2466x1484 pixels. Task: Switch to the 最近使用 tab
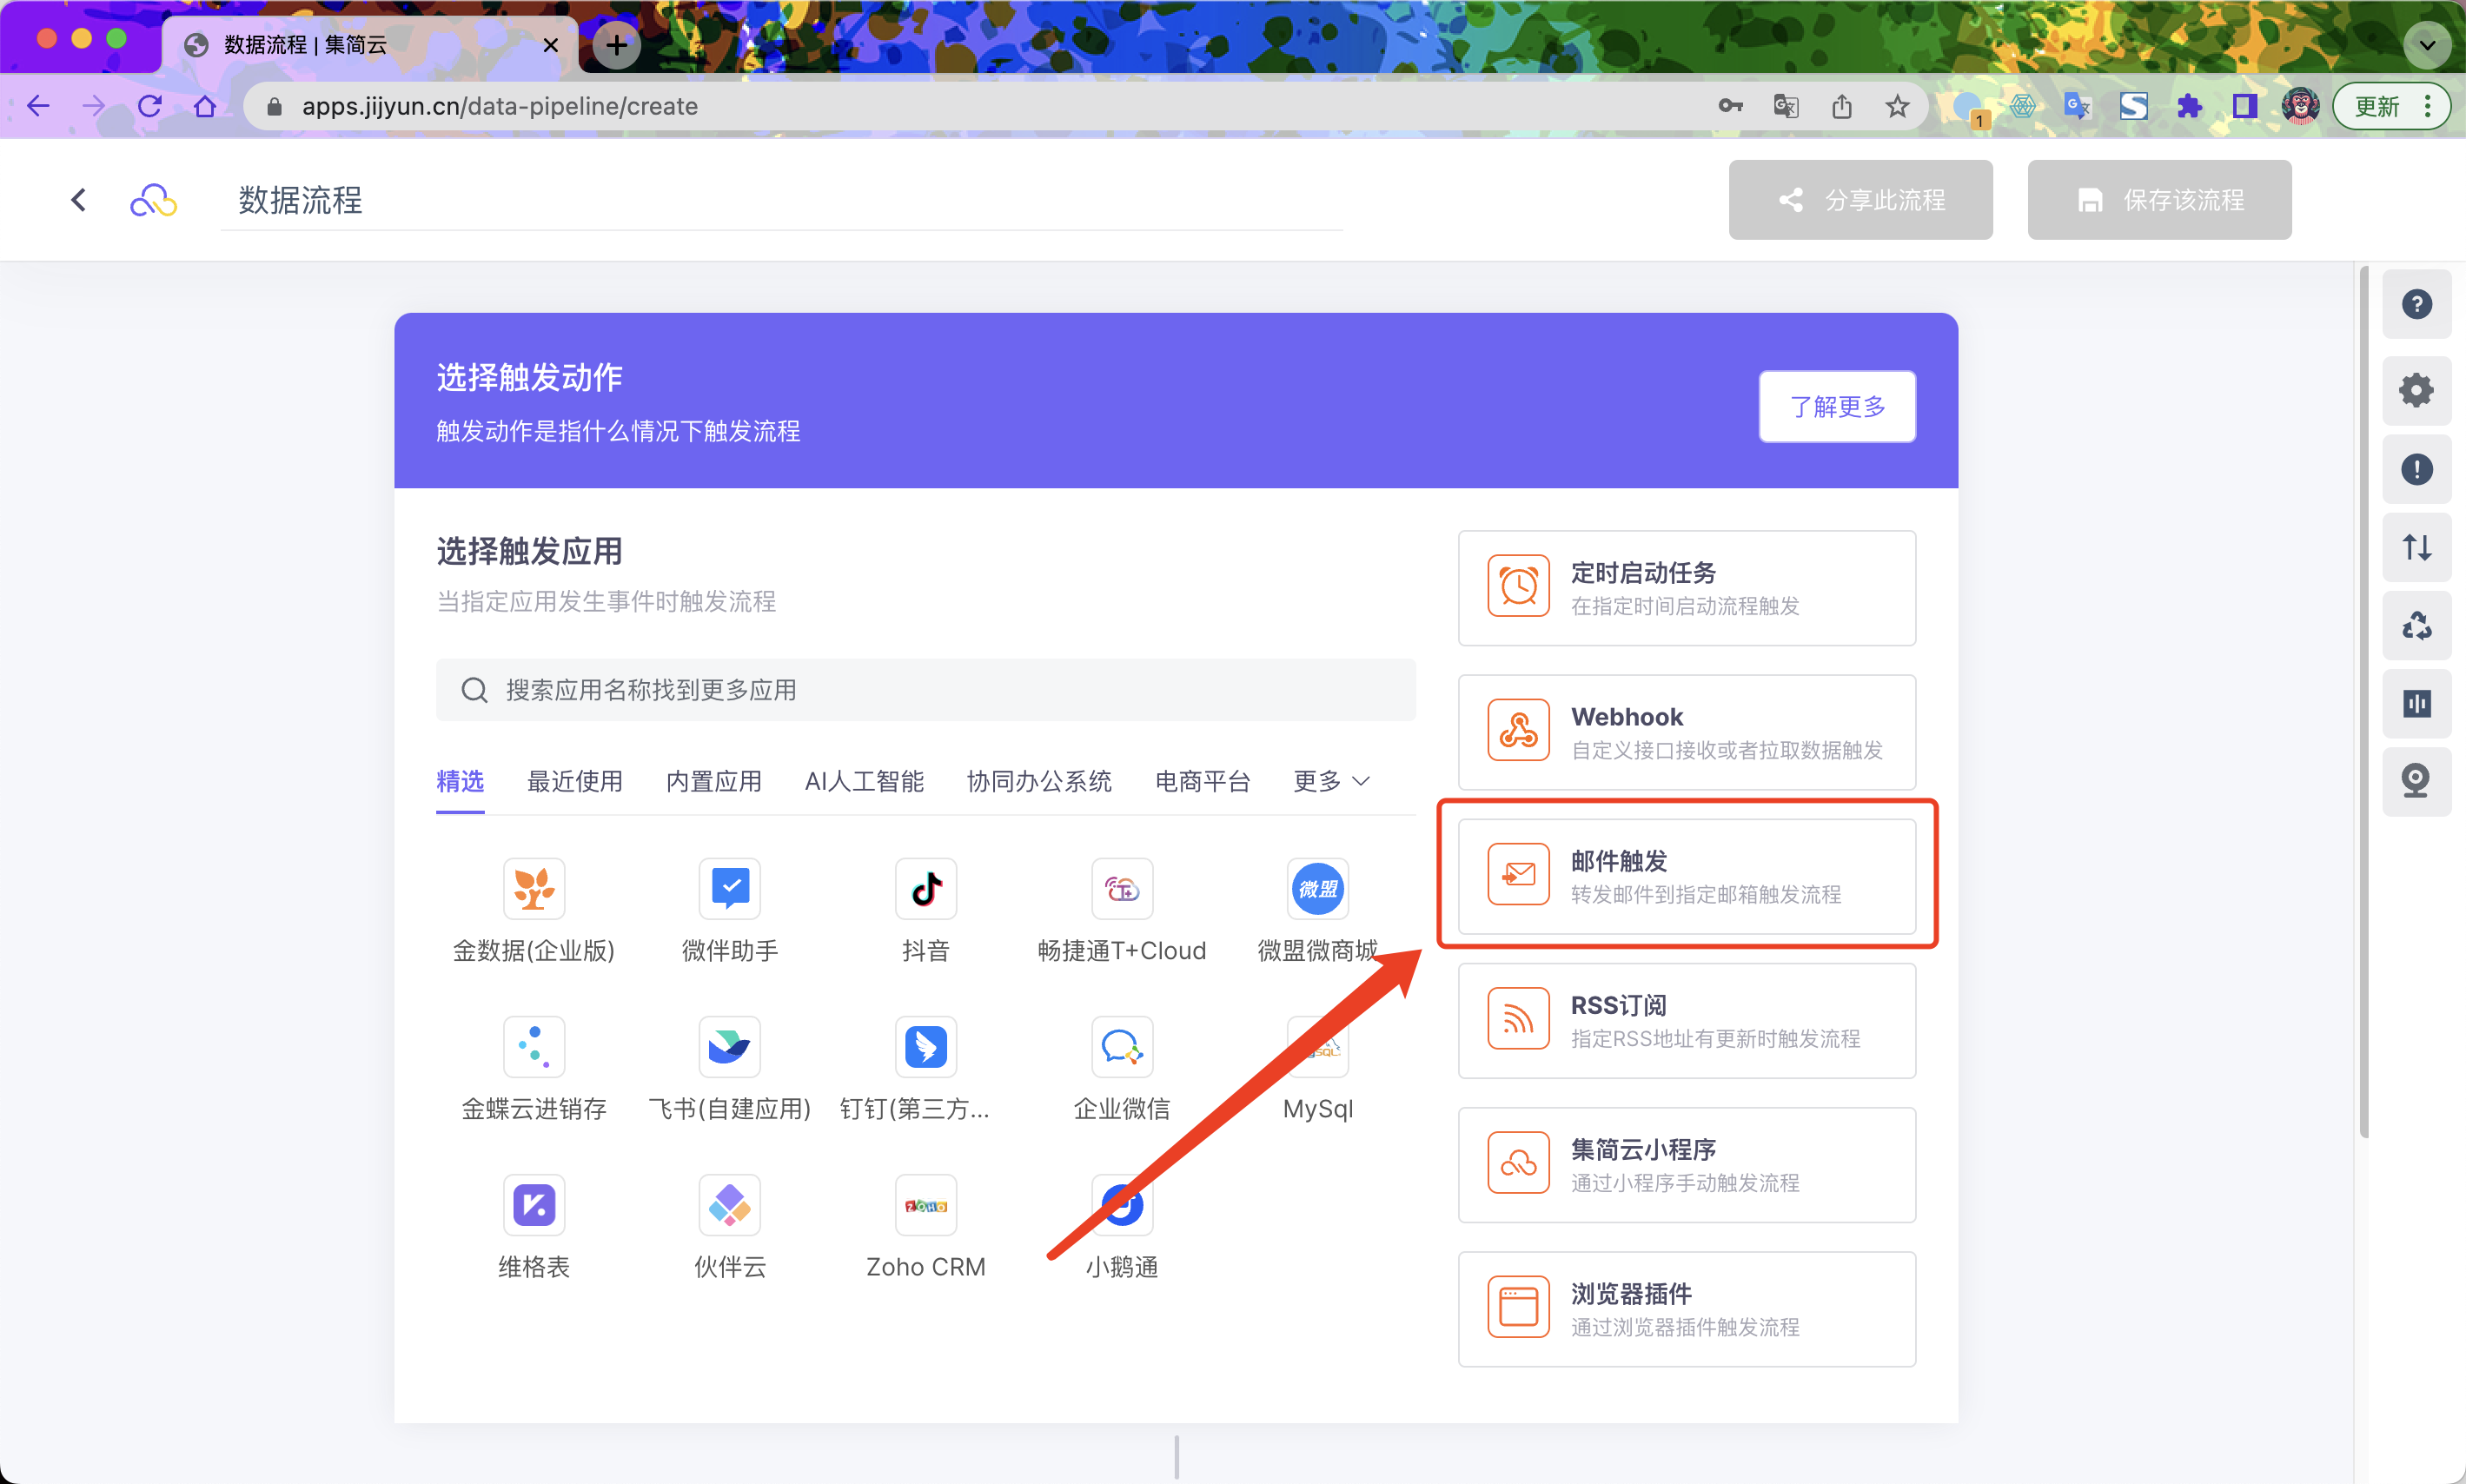click(x=574, y=781)
